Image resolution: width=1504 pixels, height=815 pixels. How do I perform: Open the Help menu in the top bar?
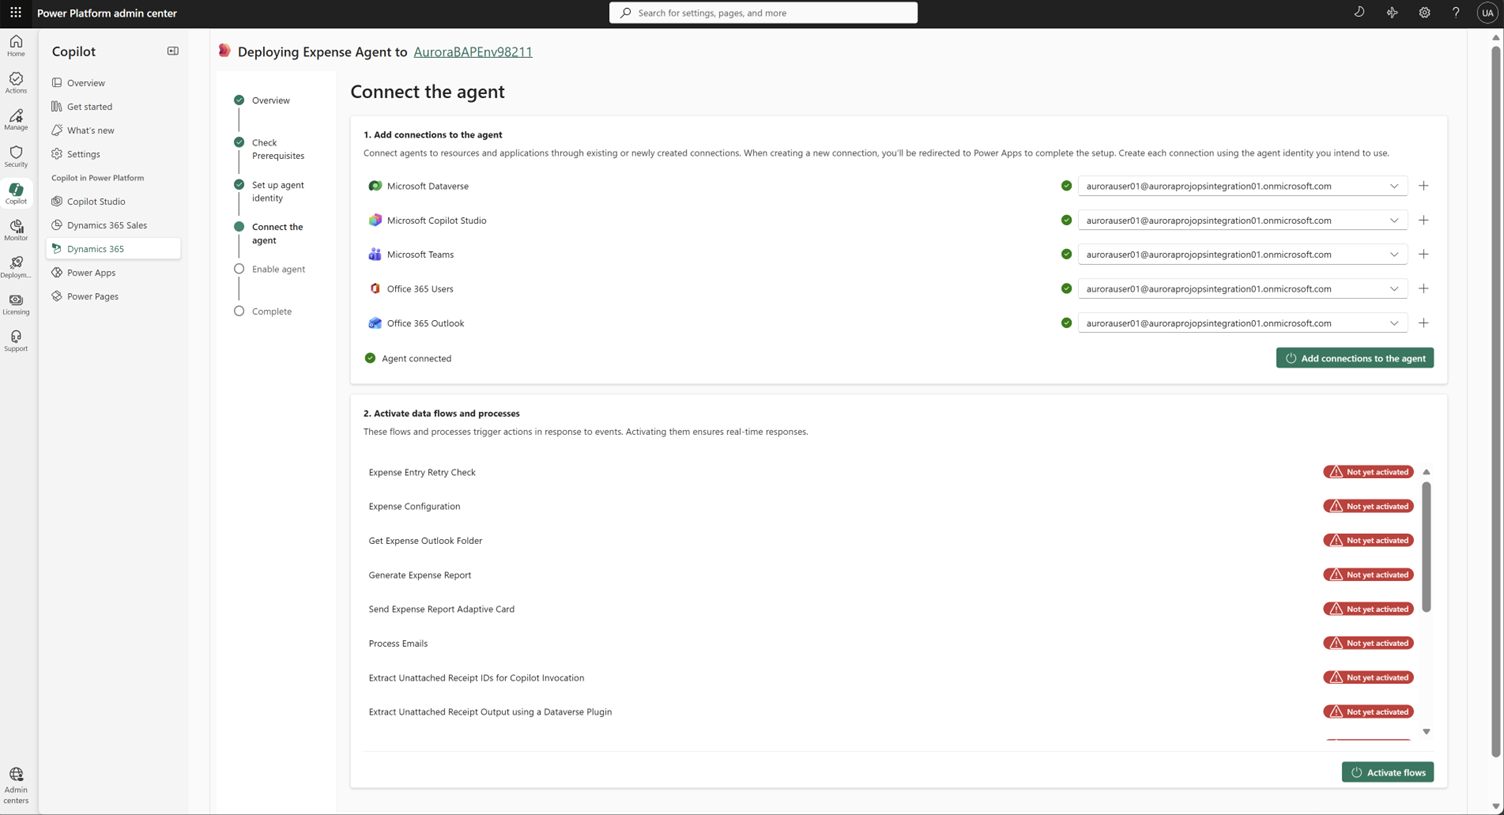click(x=1456, y=12)
